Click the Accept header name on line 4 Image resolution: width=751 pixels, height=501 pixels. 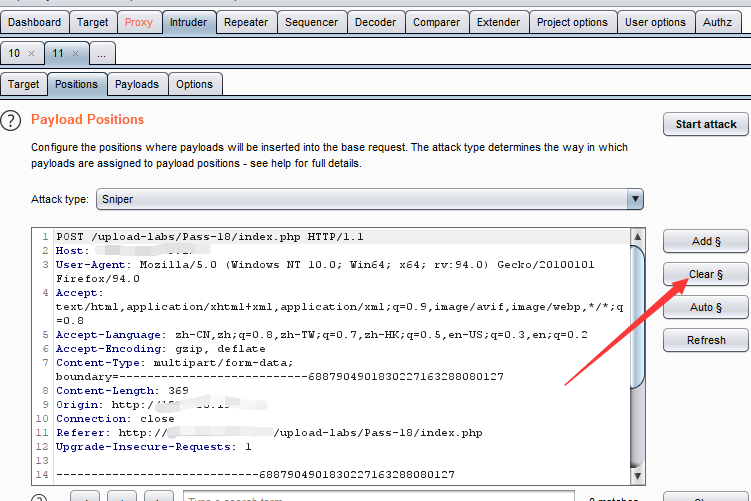point(79,293)
